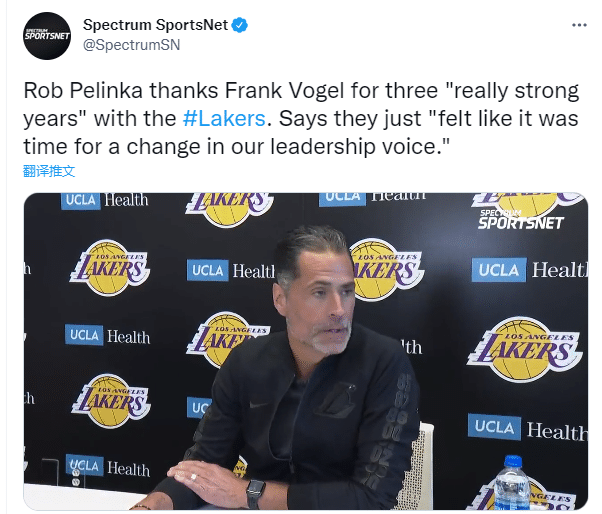Click the speaker's gray hair in the video
The height and width of the screenshot is (514, 602).
point(307,250)
